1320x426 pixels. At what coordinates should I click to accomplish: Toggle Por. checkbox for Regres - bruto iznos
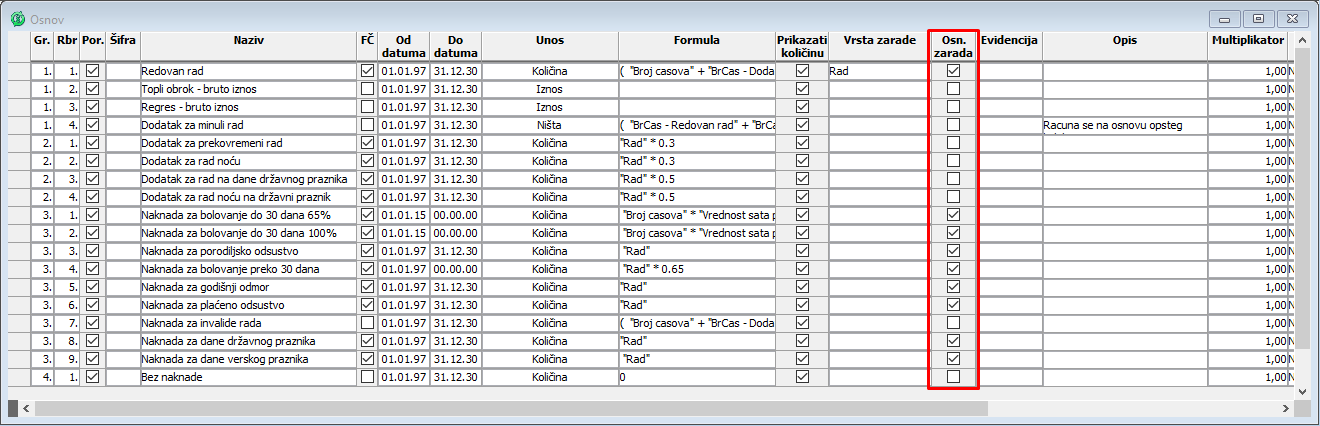pyautogui.click(x=93, y=107)
